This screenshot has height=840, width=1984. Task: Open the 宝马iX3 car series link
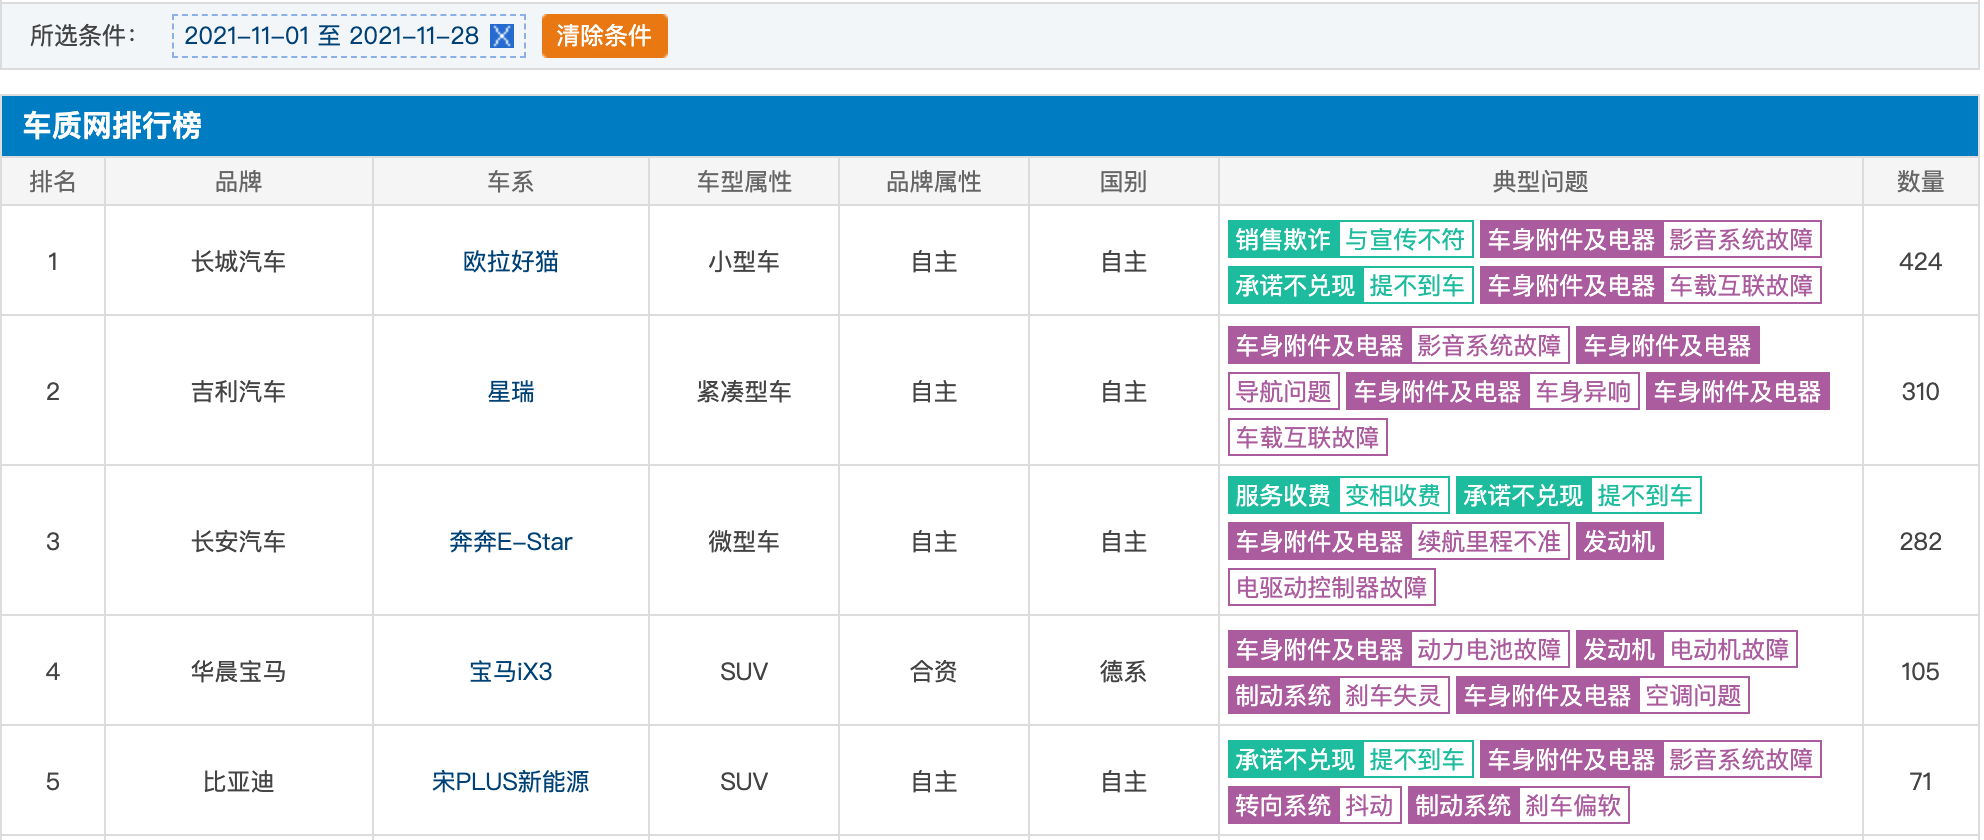[510, 672]
